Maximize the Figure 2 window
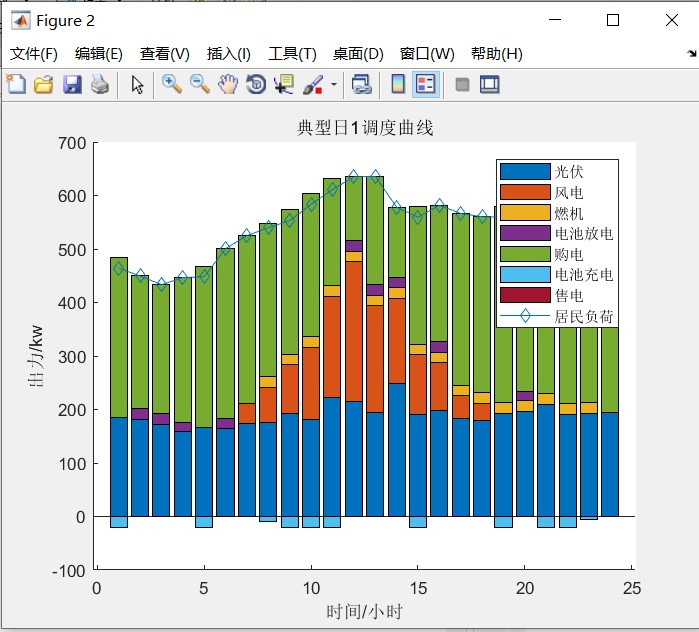Viewport: 699px width, 632px height. click(613, 20)
